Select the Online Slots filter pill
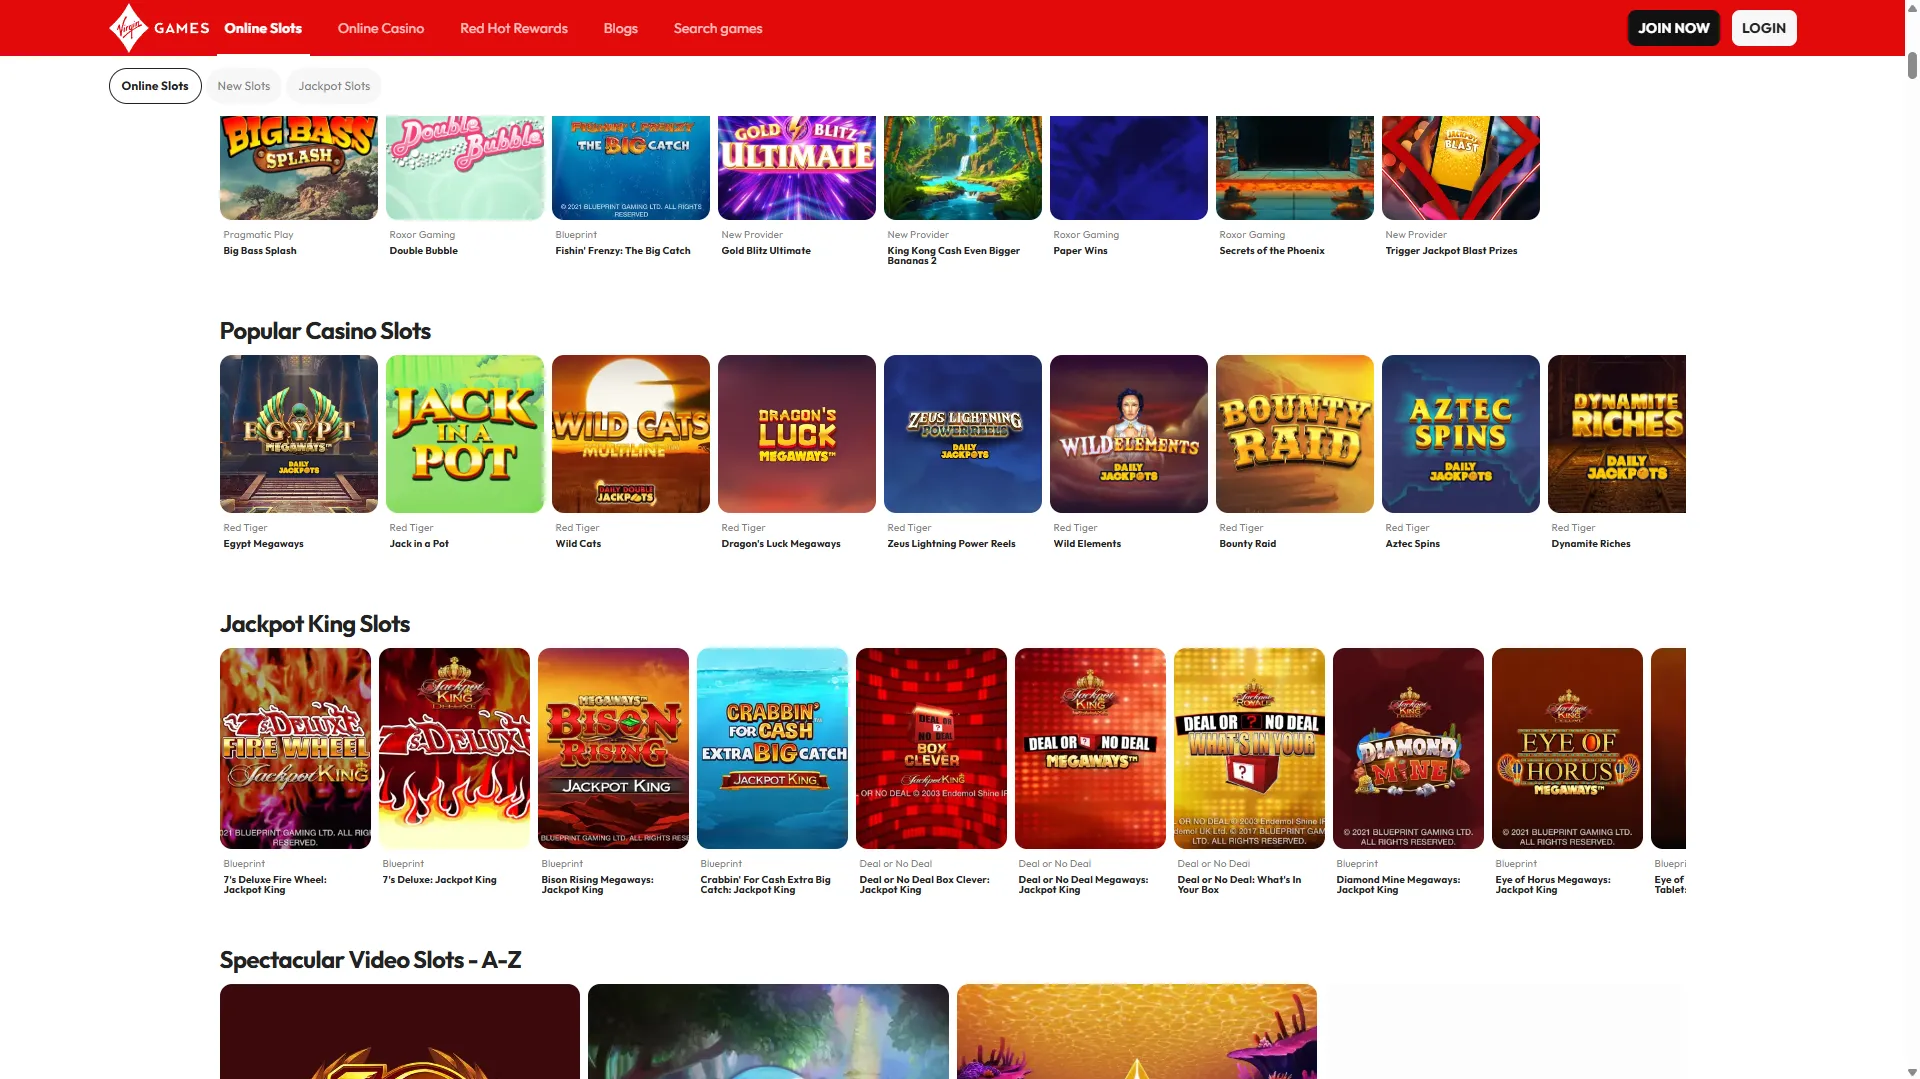The height and width of the screenshot is (1079, 1920). click(x=155, y=86)
